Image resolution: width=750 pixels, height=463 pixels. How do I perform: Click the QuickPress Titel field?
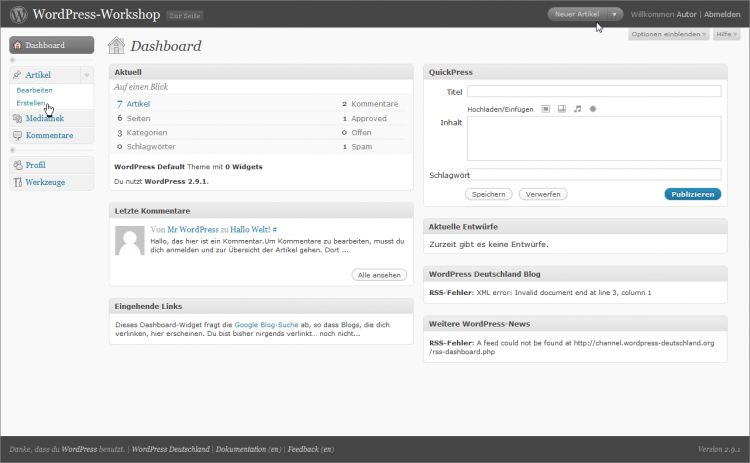coord(594,91)
